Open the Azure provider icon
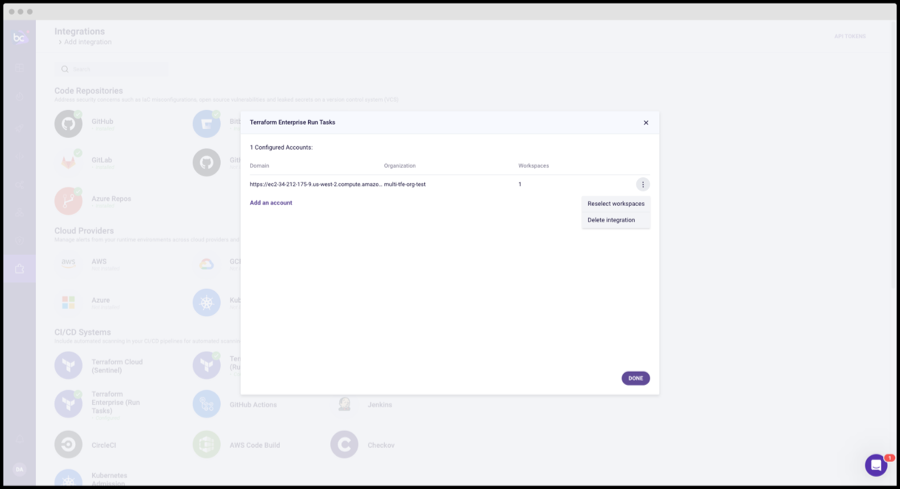Viewport: 900px width, 489px height. point(68,302)
